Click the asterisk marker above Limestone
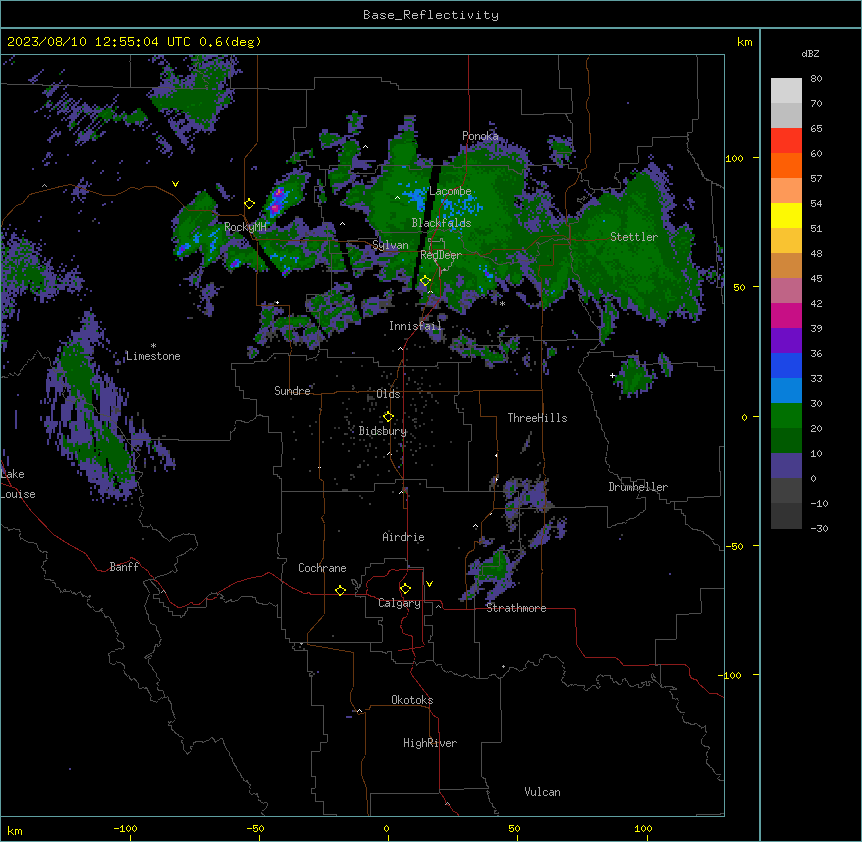 click(153, 346)
